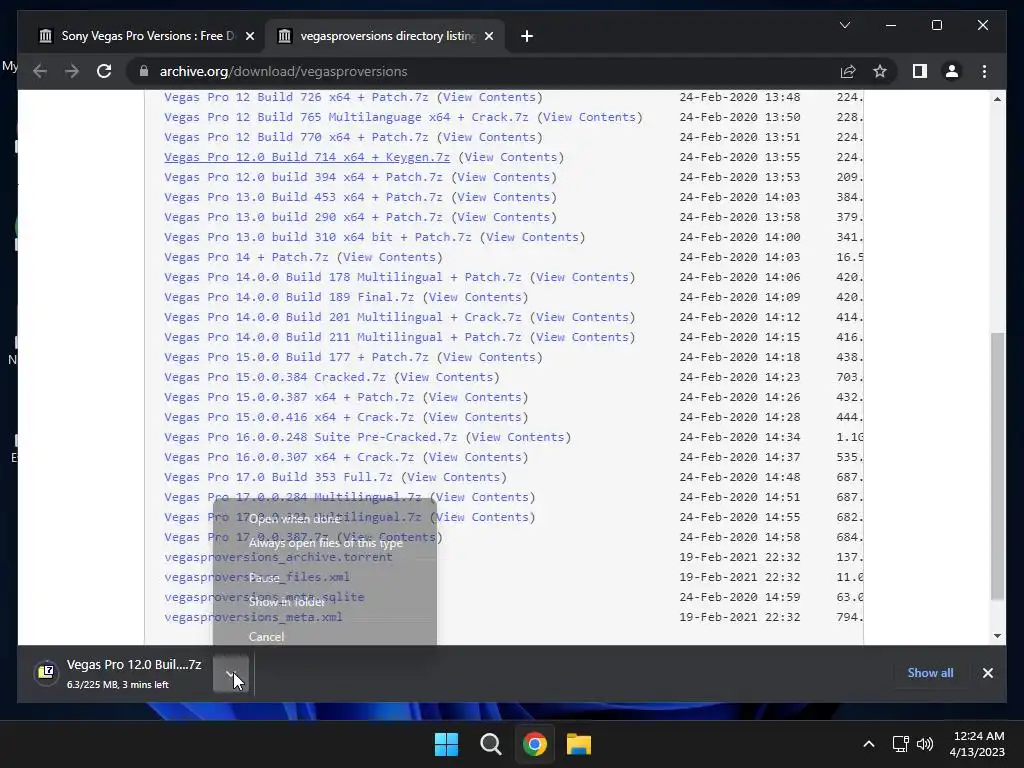Show hidden system tray icons
Screen dimensions: 1024x768
(869, 744)
